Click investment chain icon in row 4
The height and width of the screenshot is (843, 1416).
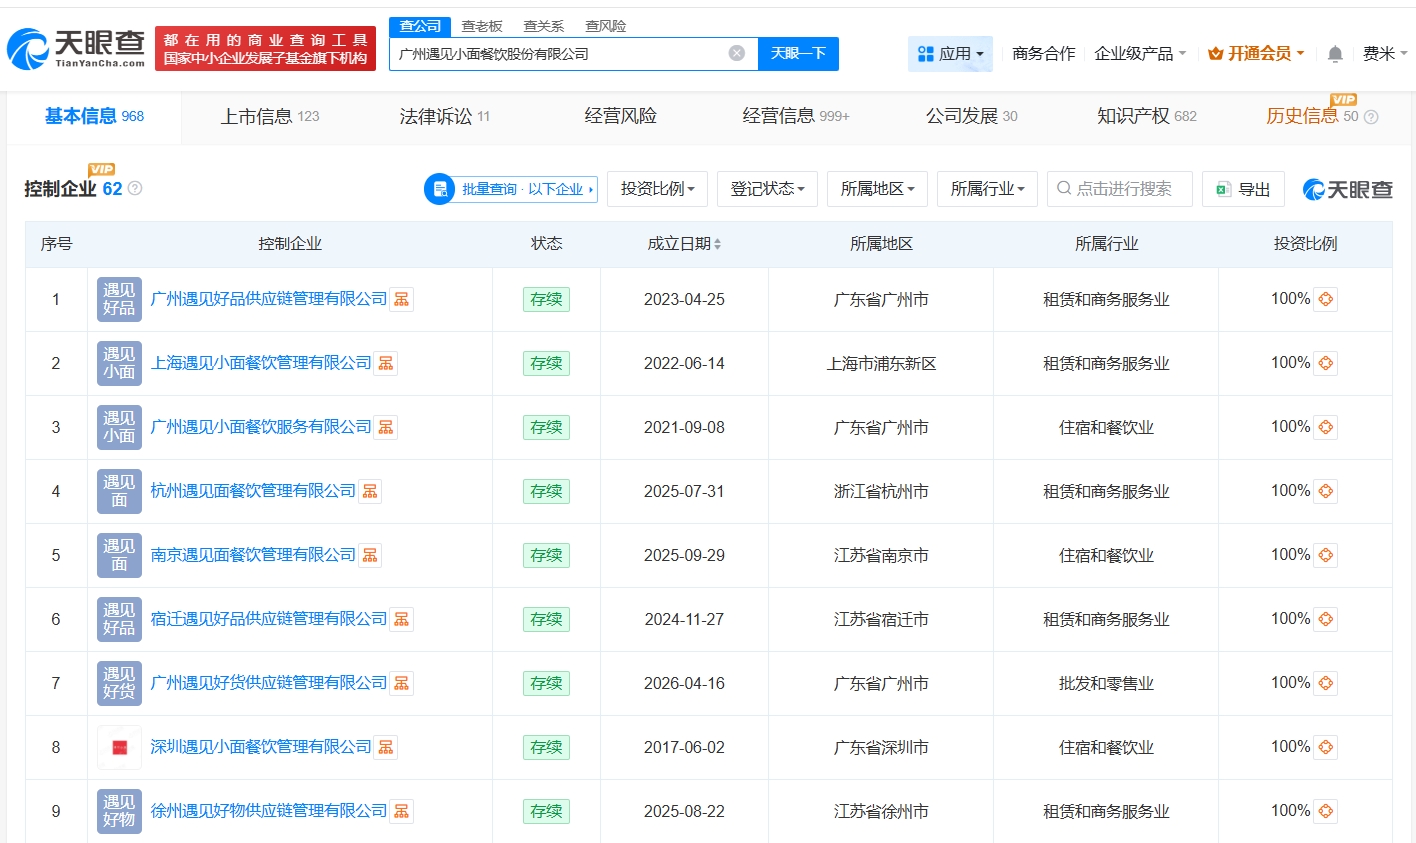click(x=1326, y=491)
